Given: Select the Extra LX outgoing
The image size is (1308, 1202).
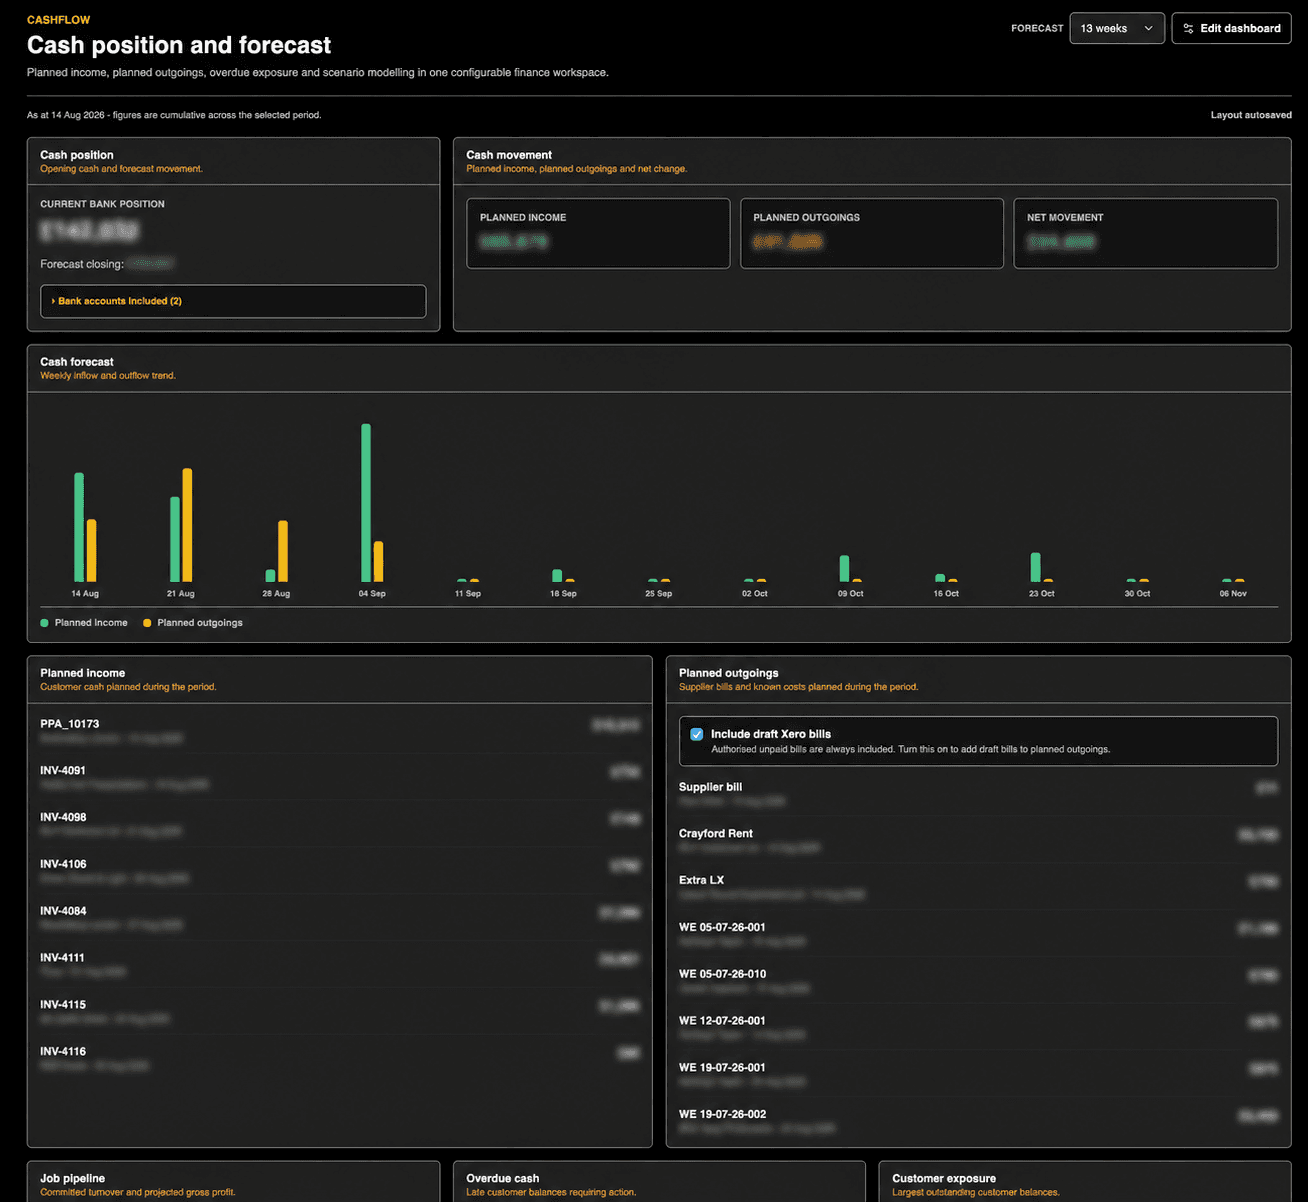Looking at the screenshot, I should click(978, 887).
